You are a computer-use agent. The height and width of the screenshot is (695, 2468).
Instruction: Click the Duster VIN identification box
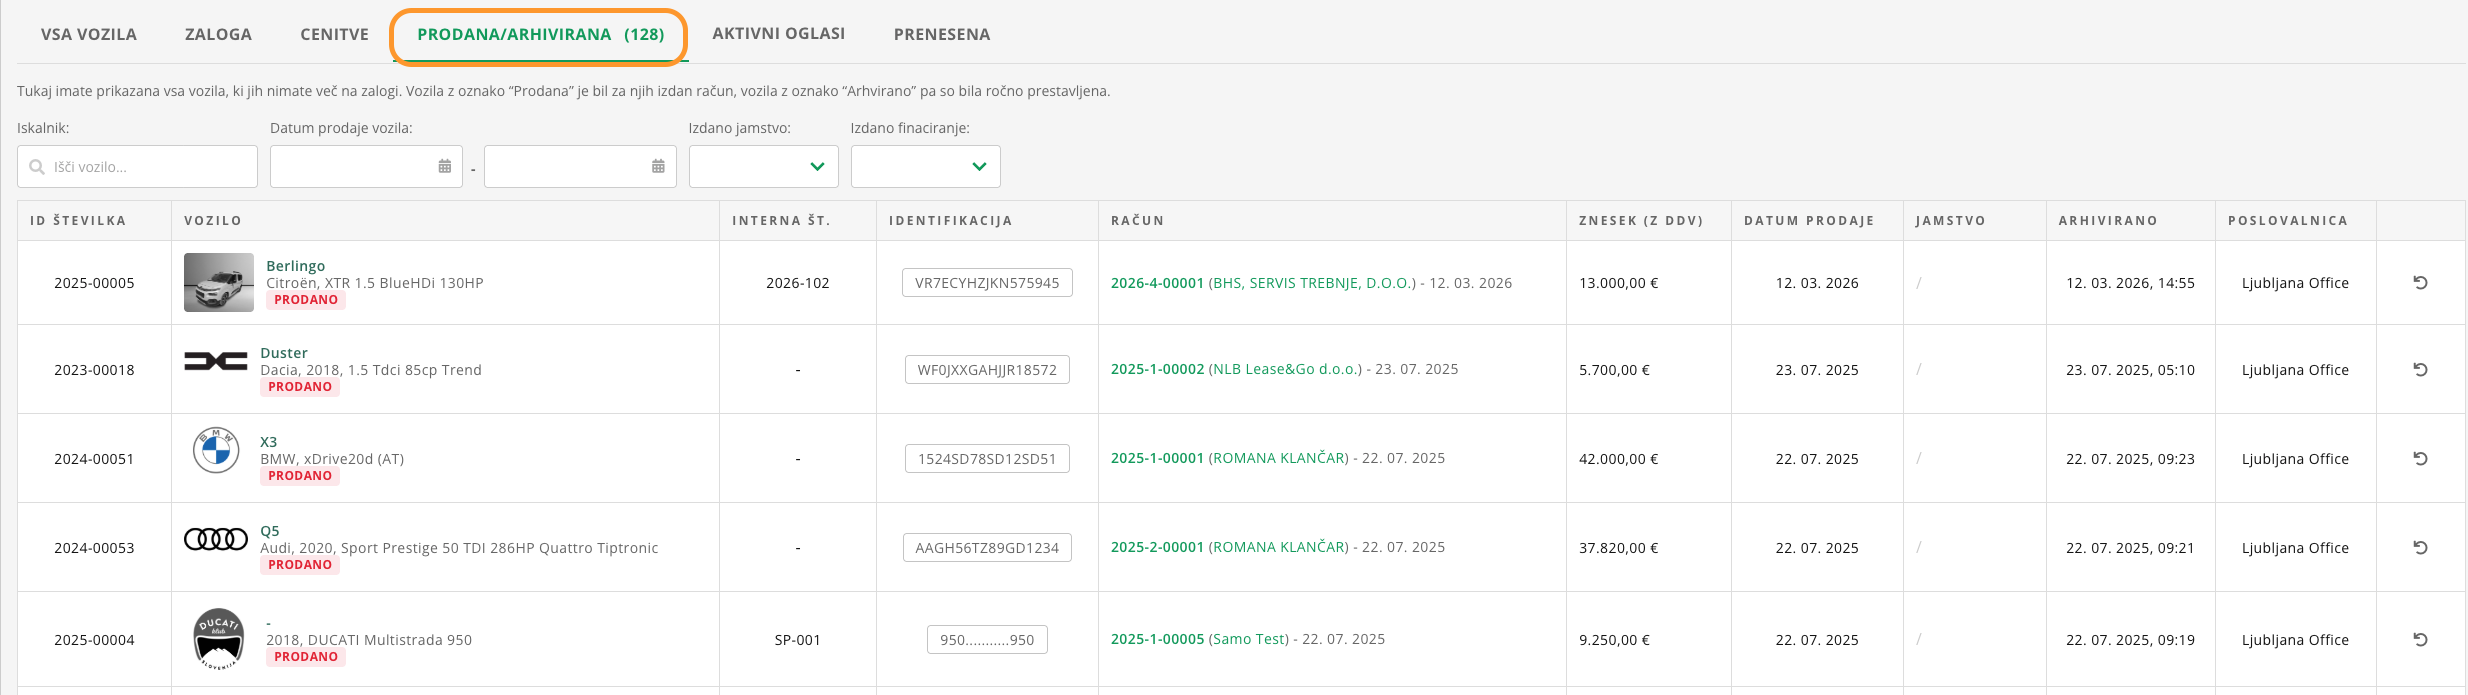[x=986, y=370]
